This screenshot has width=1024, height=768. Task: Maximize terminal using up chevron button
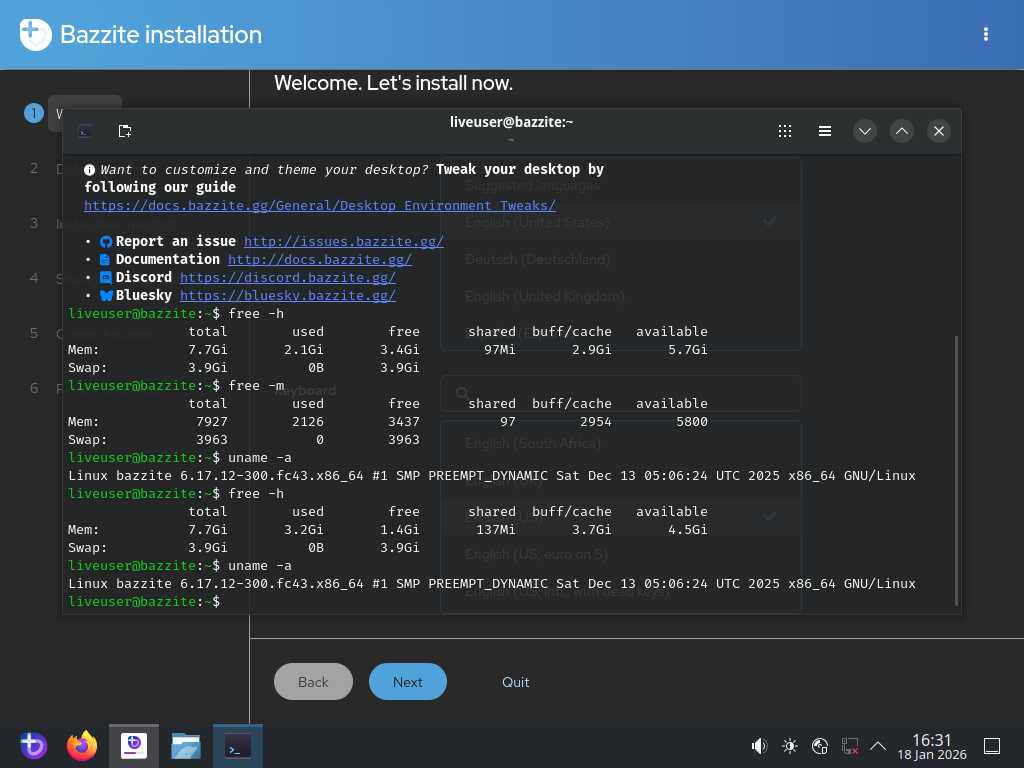click(902, 131)
